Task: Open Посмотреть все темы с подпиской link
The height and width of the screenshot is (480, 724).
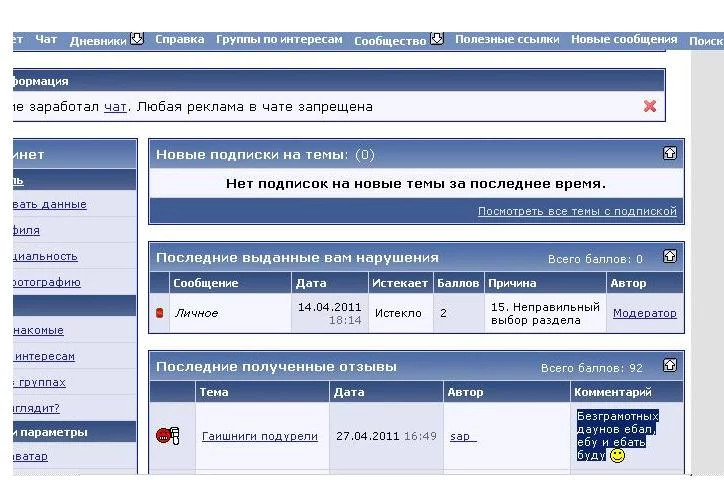Action: tap(577, 211)
